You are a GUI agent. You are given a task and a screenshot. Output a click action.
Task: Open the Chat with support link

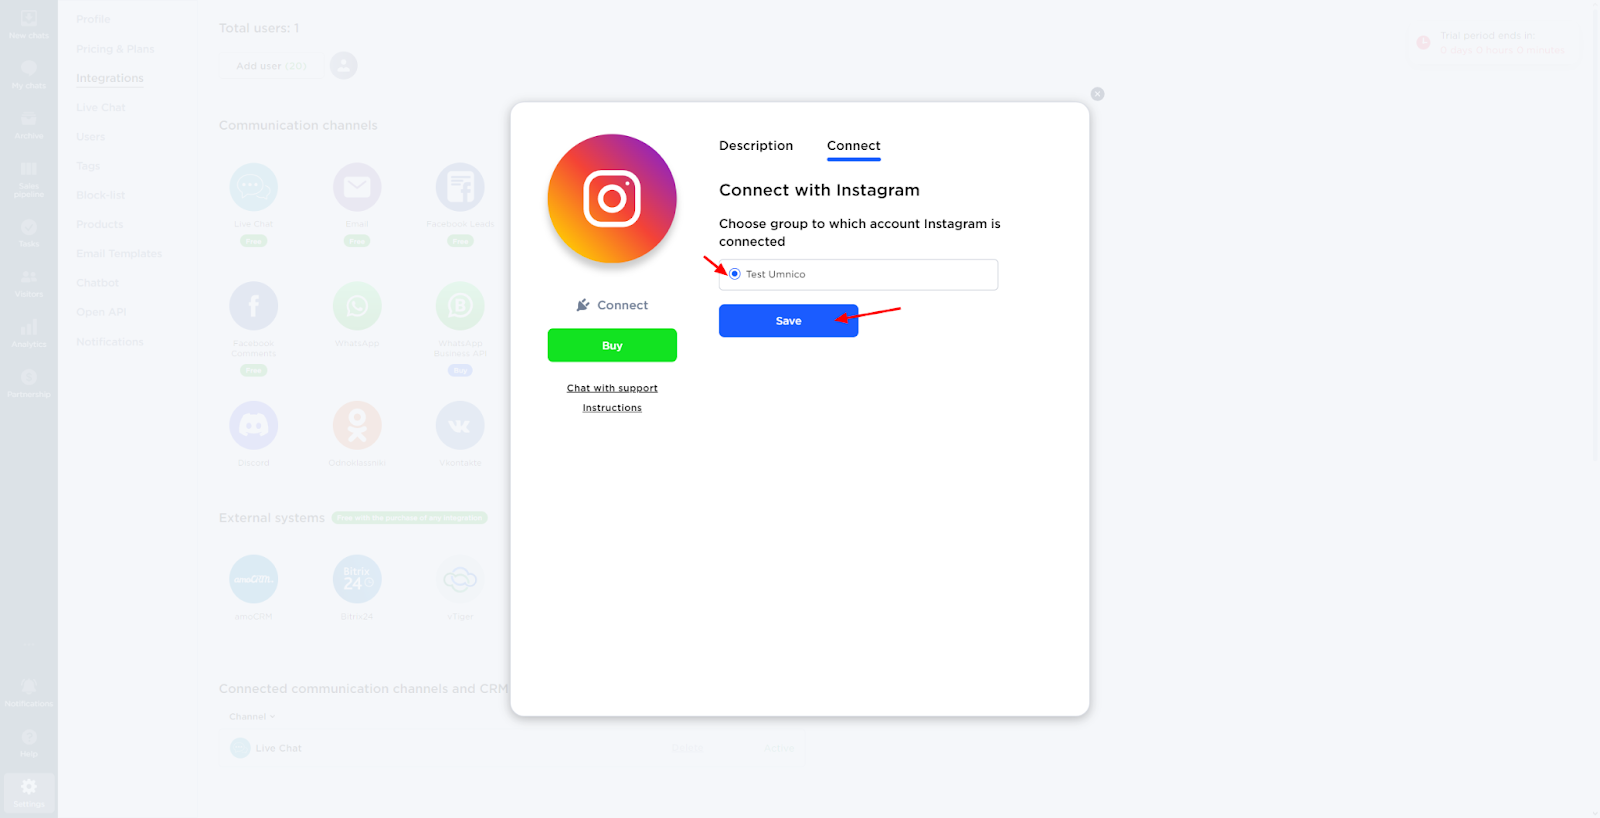(612, 388)
